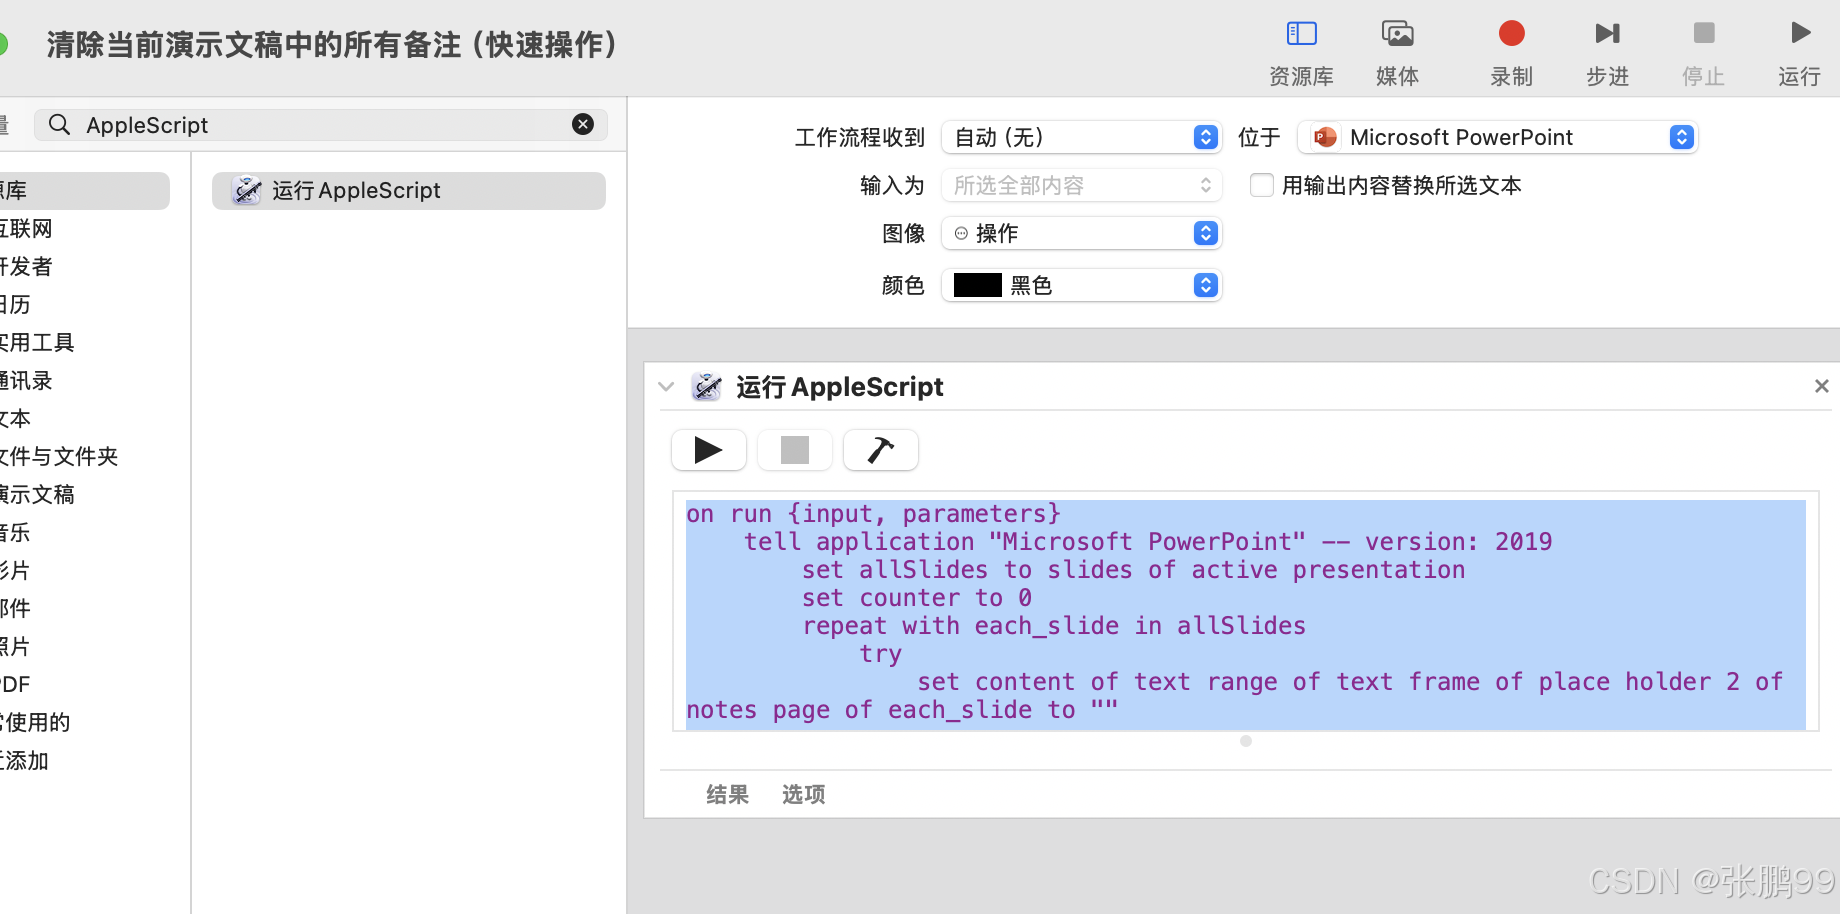Collapse the 运行 AppleScript action panel
Screen dimensions: 1840x914
coord(666,386)
